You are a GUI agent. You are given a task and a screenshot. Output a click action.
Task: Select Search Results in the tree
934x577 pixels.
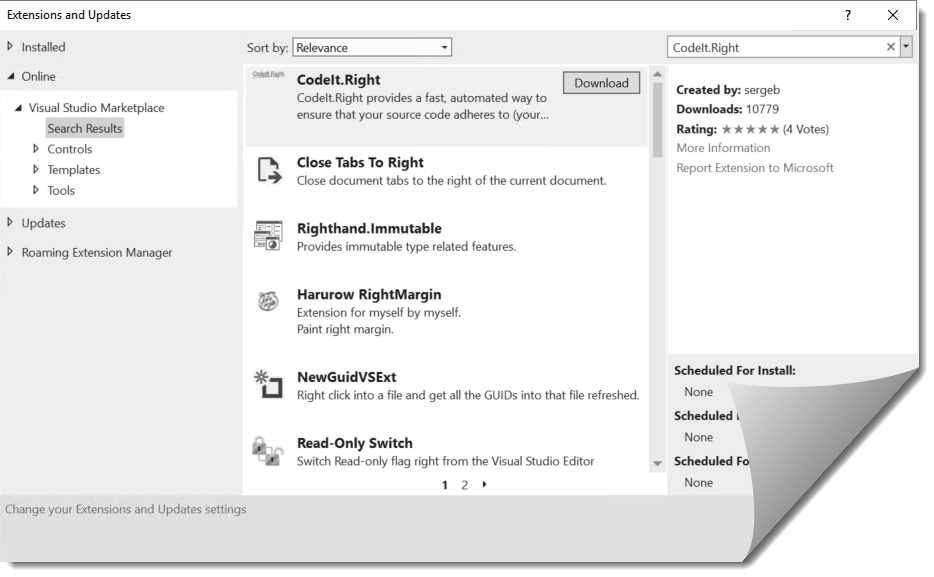[x=85, y=128]
